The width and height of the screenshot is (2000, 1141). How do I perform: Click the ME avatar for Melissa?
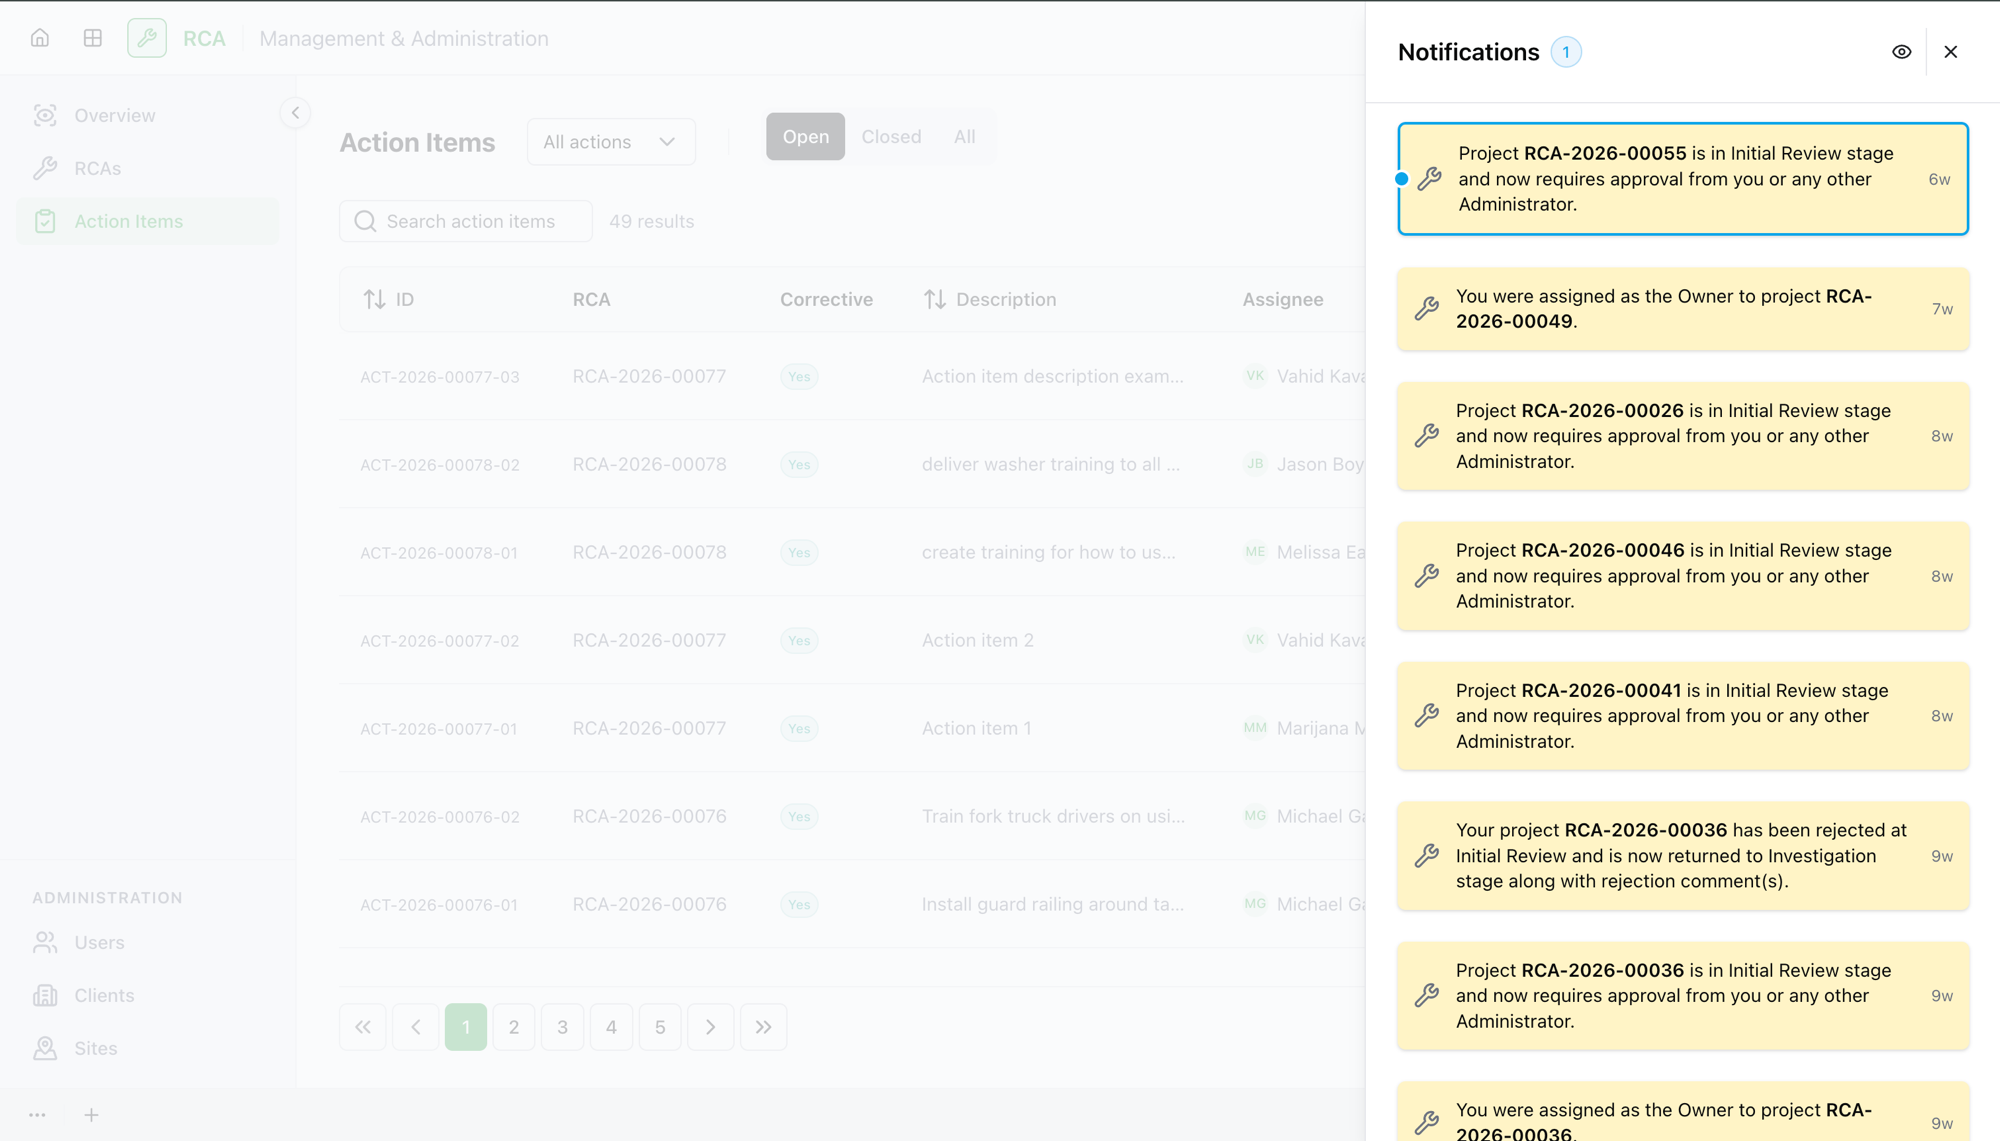click(x=1255, y=552)
